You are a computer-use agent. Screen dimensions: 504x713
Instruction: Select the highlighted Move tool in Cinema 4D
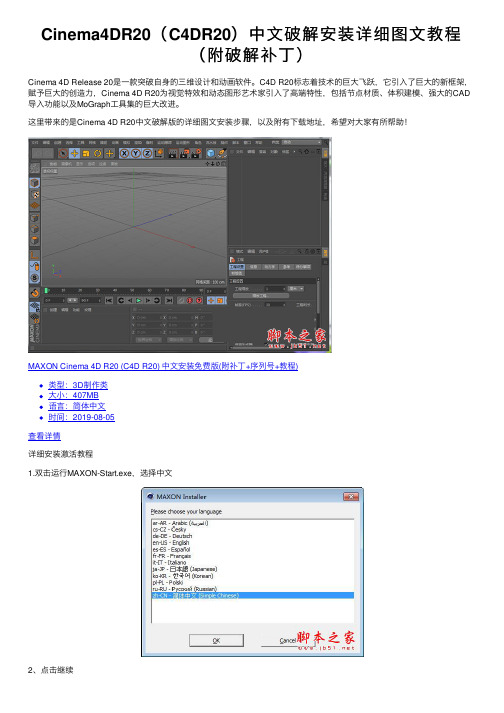click(x=75, y=153)
